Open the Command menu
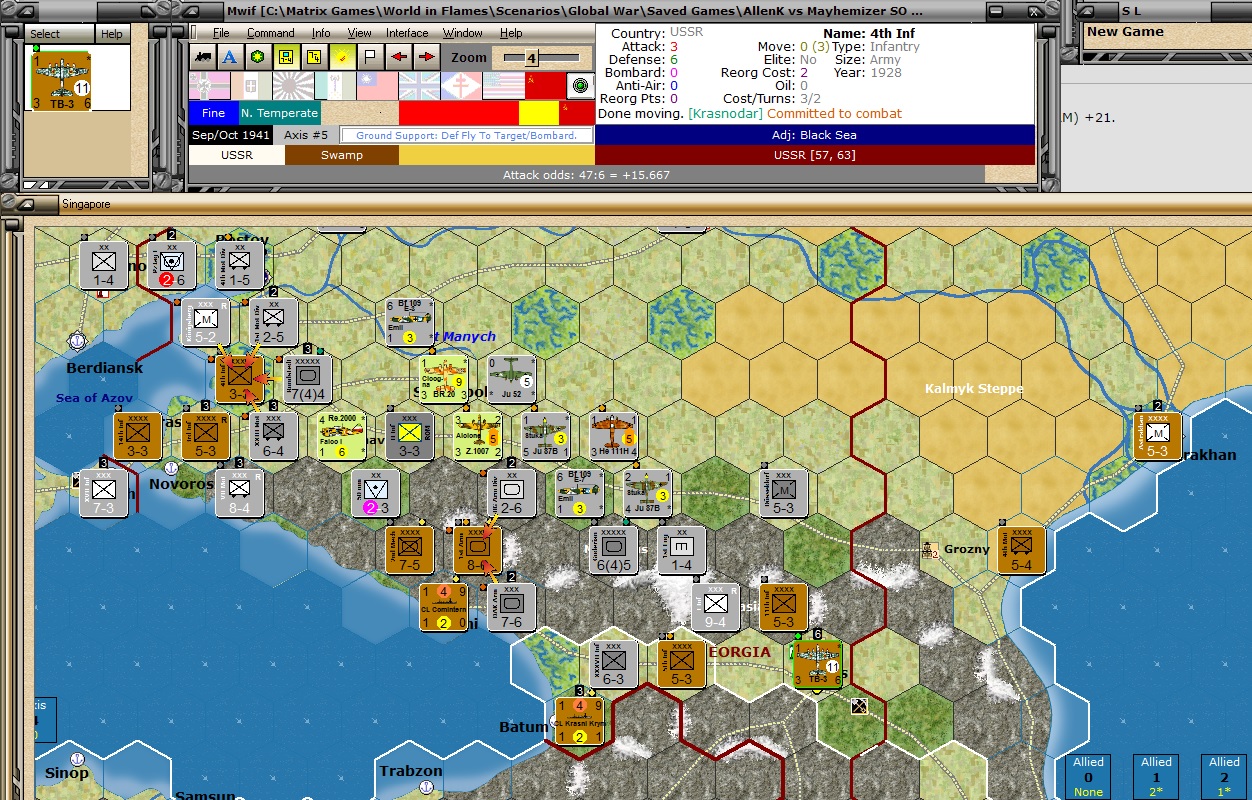The image size is (1252, 800). tap(270, 33)
